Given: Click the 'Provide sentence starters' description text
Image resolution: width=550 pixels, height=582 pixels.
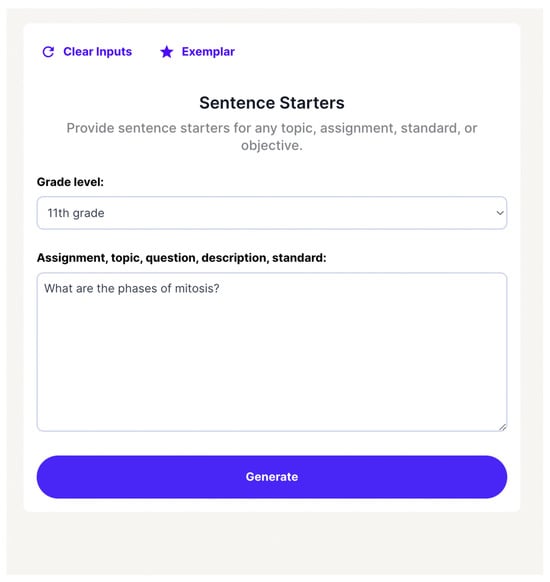Looking at the screenshot, I should pyautogui.click(x=272, y=137).
